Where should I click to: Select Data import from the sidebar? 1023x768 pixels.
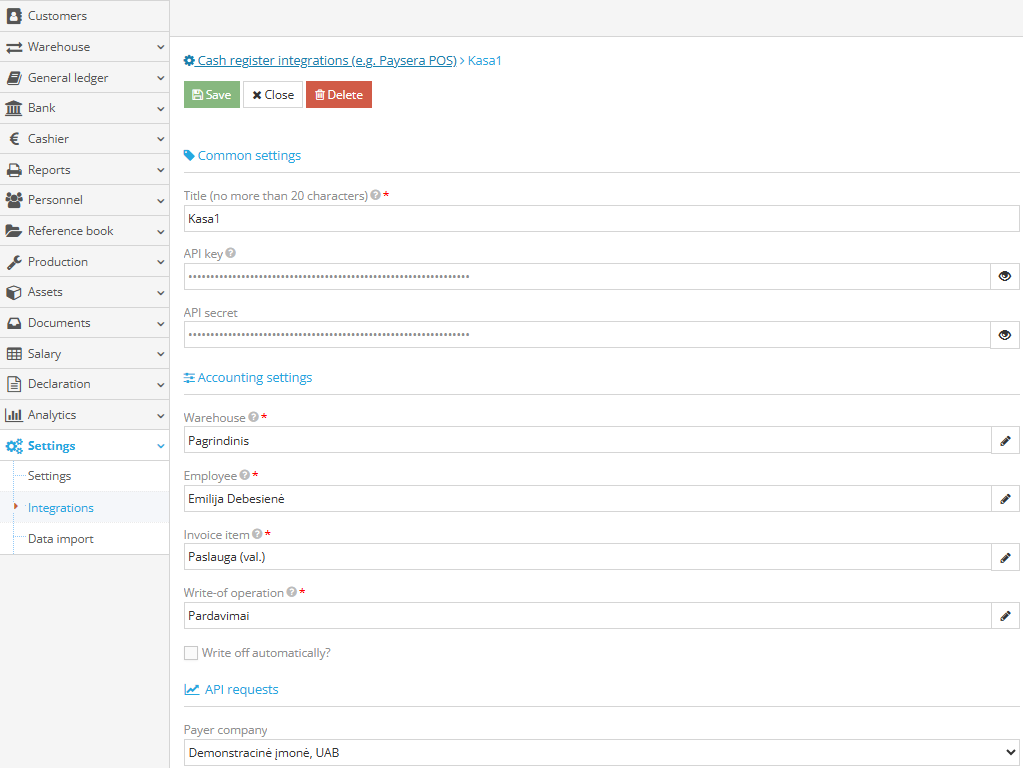(x=59, y=538)
